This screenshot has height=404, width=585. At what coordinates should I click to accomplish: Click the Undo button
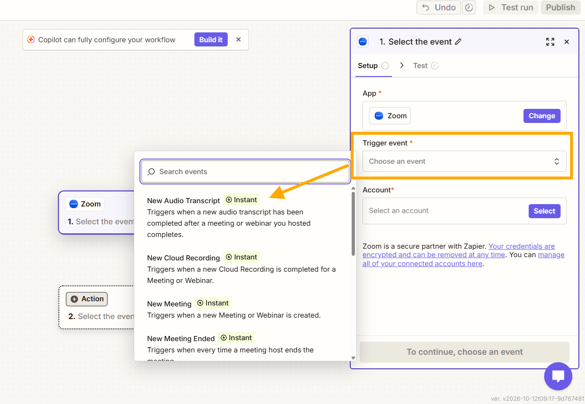438,7
